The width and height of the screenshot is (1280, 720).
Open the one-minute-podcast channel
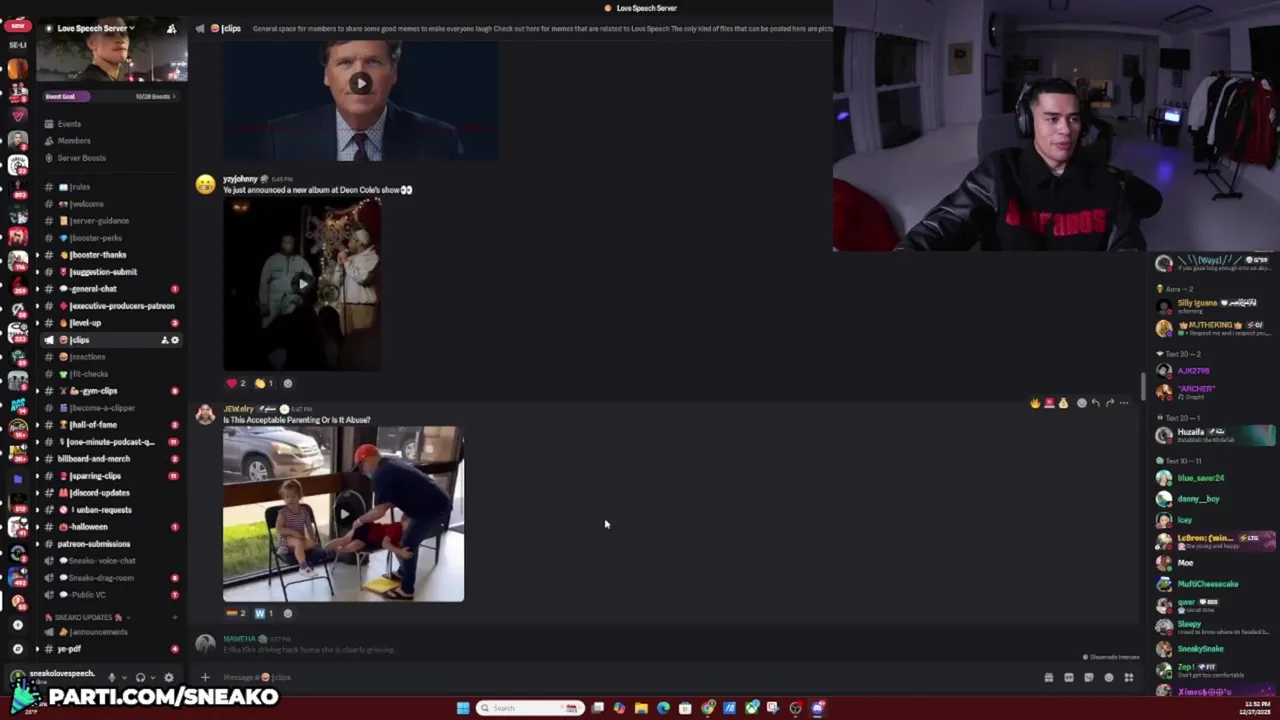tap(110, 442)
